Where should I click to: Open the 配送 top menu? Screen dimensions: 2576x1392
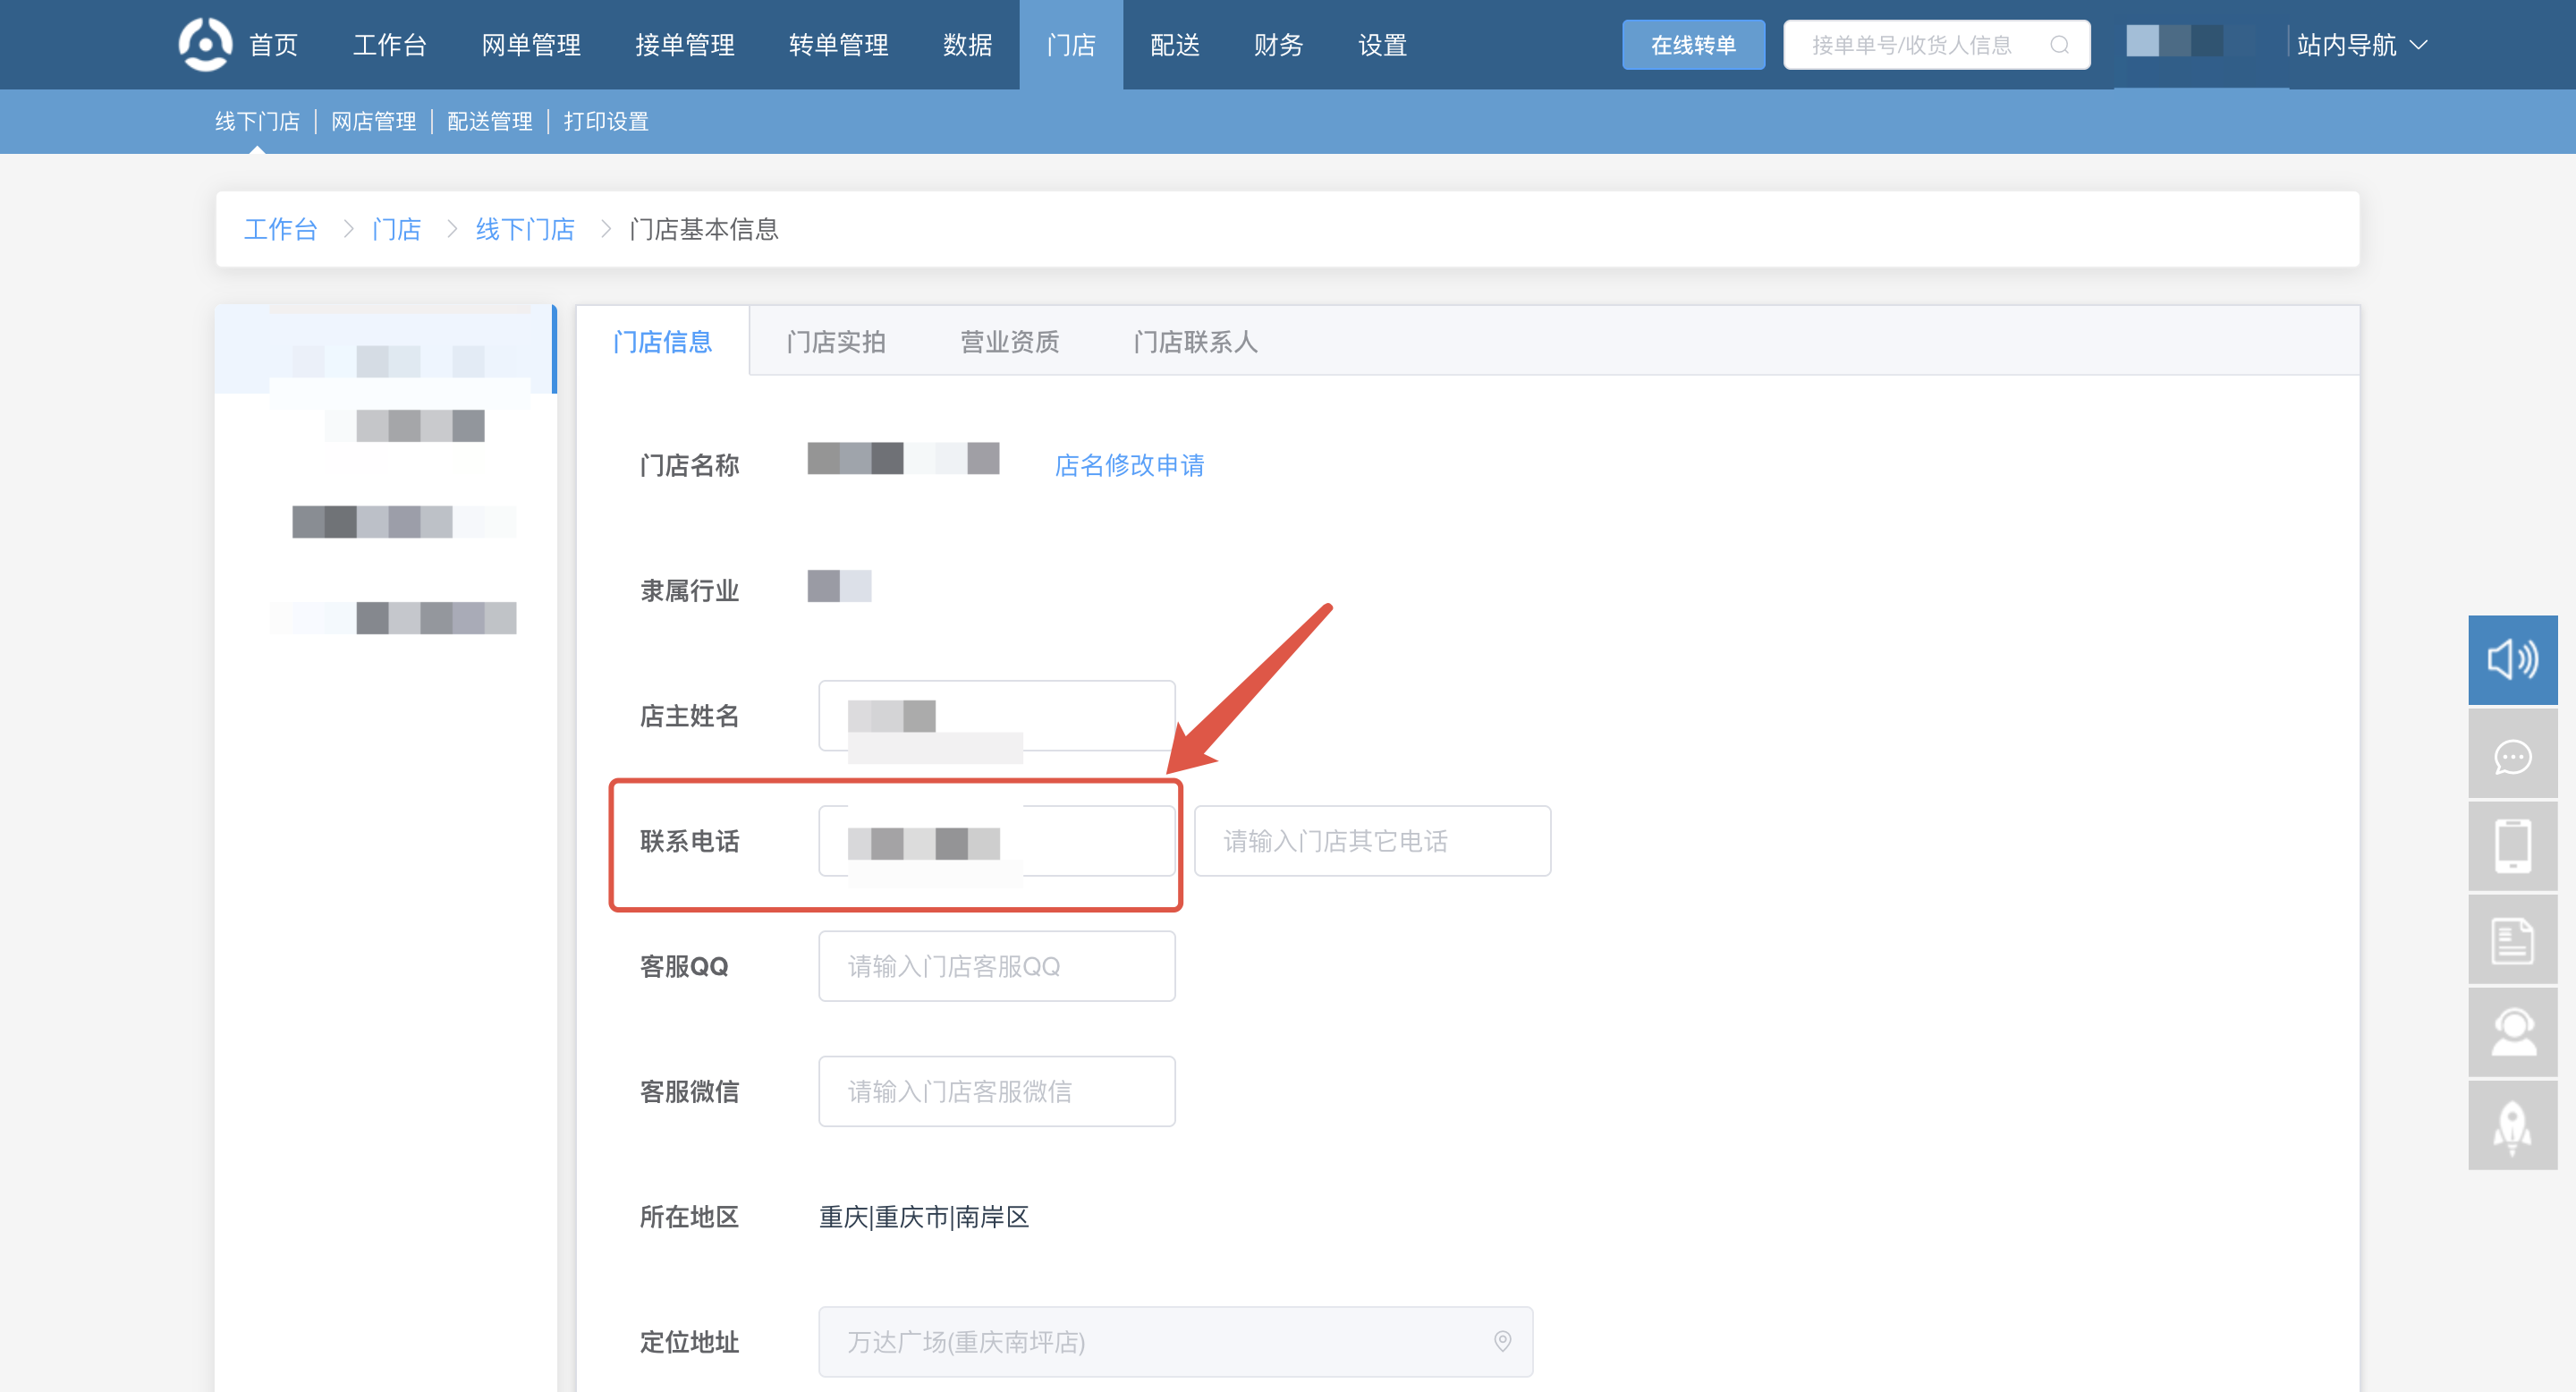tap(1174, 45)
